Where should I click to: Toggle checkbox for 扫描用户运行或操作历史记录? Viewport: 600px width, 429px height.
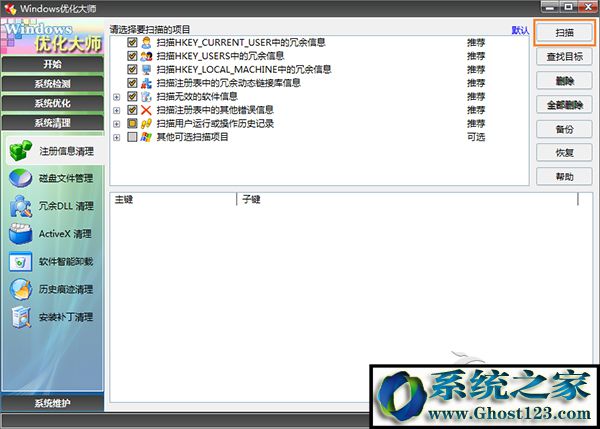tap(132, 123)
